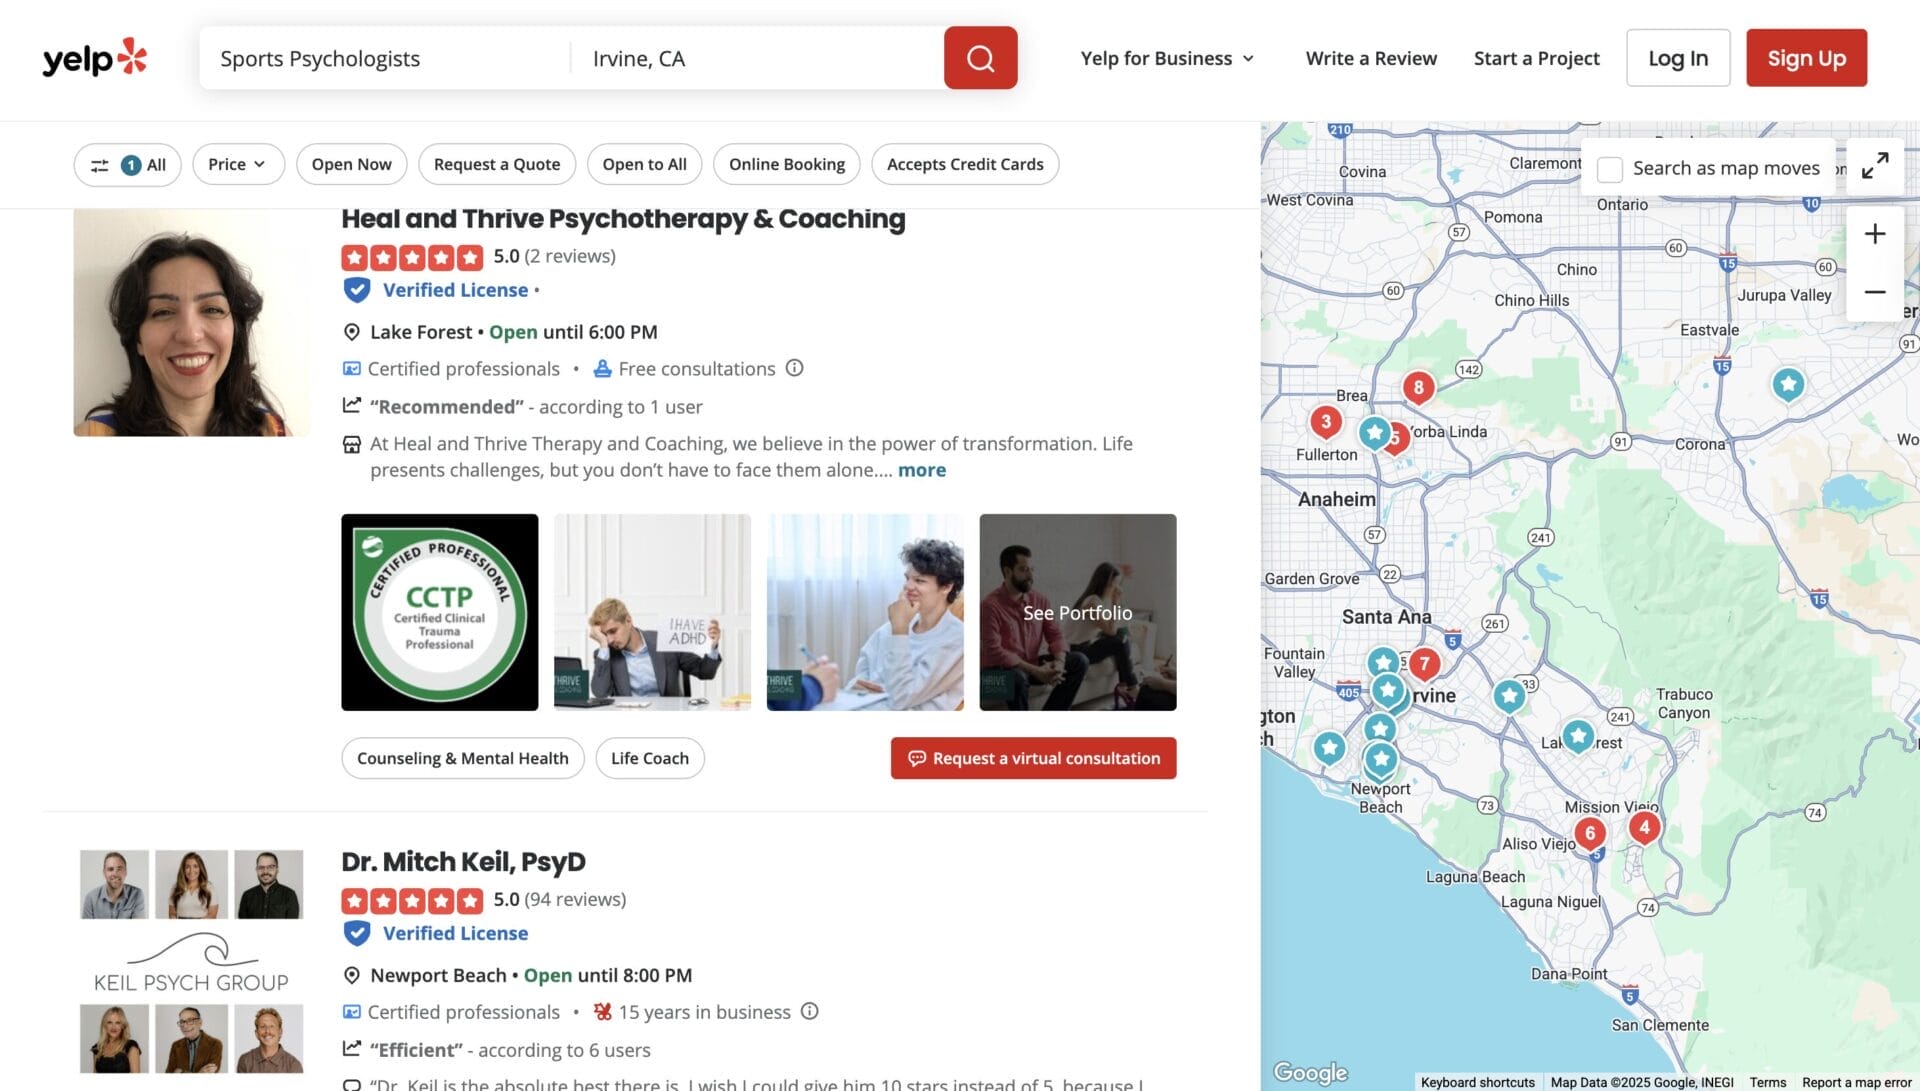The height and width of the screenshot is (1091, 1920).
Task: Toggle the Open Now filter
Action: (x=351, y=164)
